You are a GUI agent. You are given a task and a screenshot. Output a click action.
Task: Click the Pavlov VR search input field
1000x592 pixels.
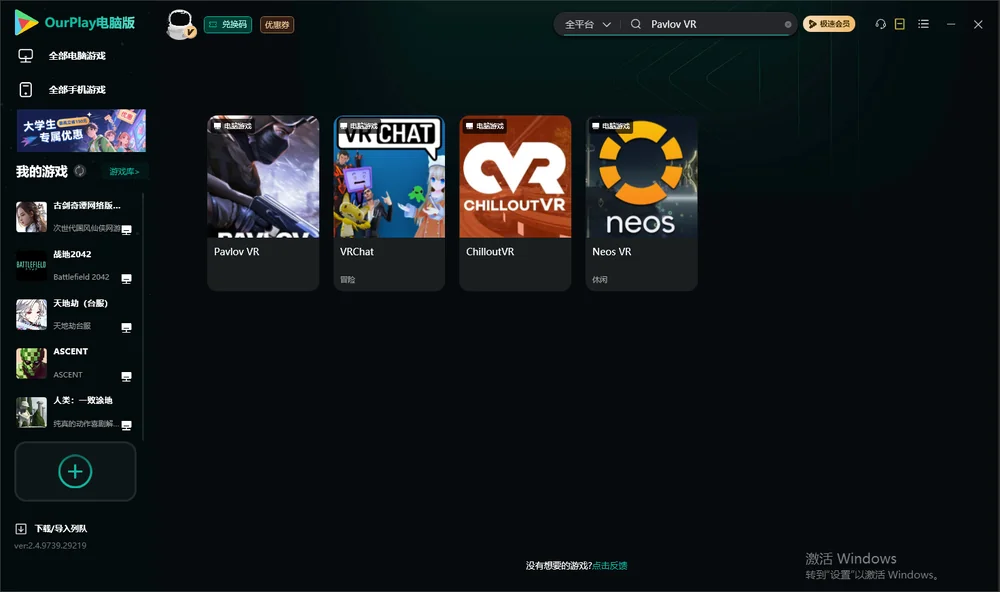[714, 24]
